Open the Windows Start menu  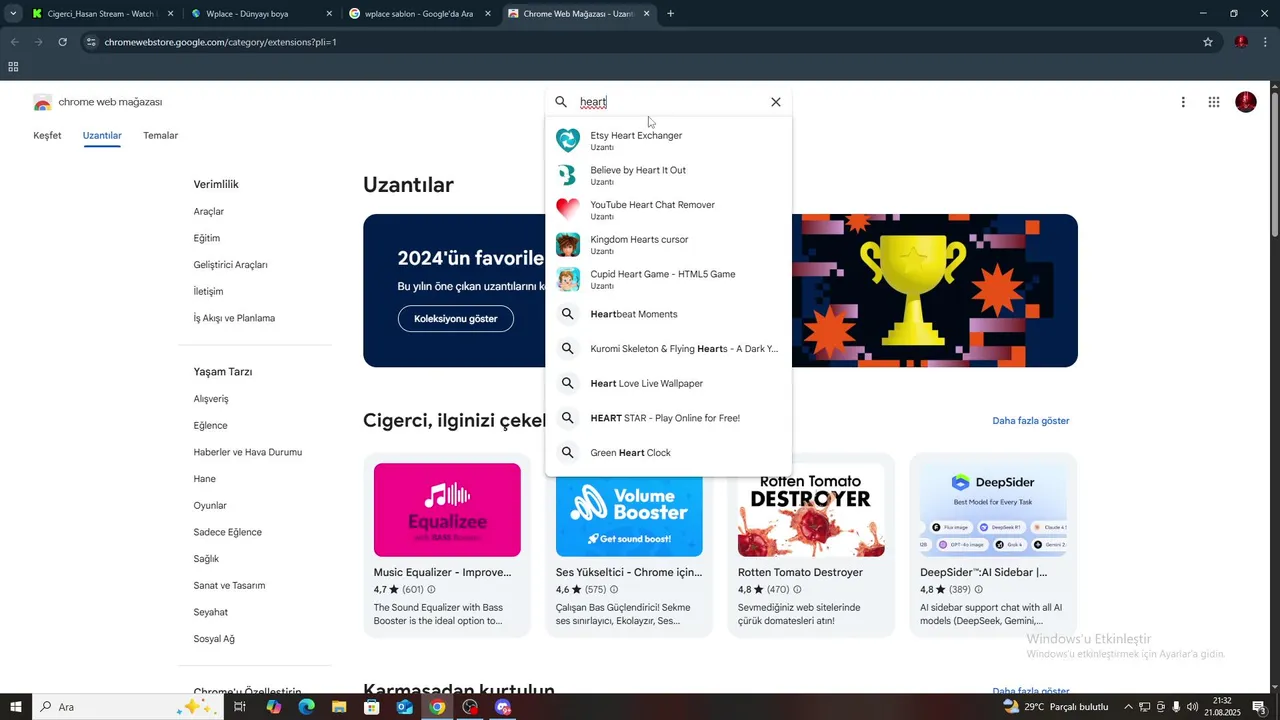tap(16, 707)
